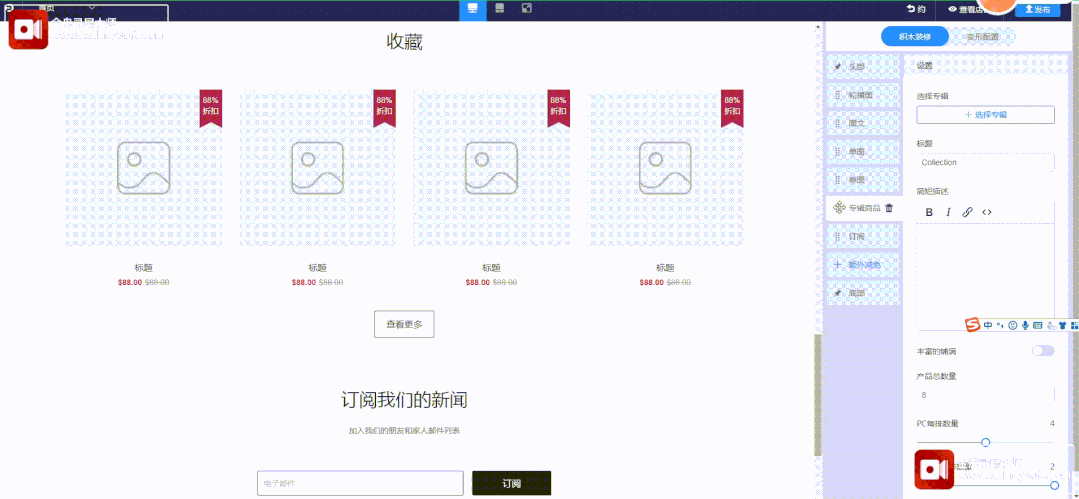Screen dimensions: 1079x499
Task: Open fullscreen preview icon in top bar
Action: [526, 8]
